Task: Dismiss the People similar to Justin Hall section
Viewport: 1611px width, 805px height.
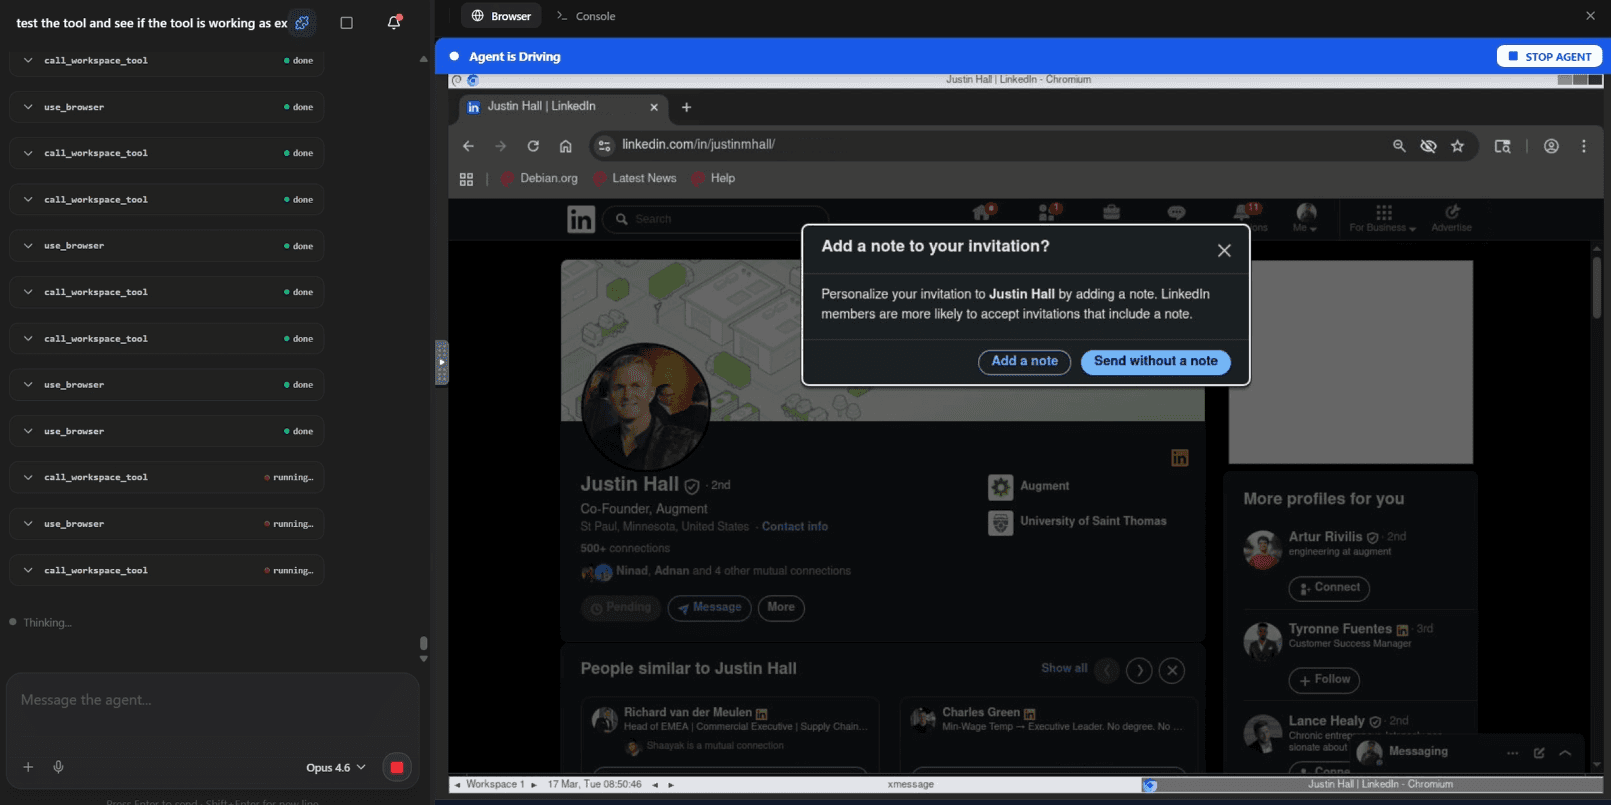Action: point(1172,670)
